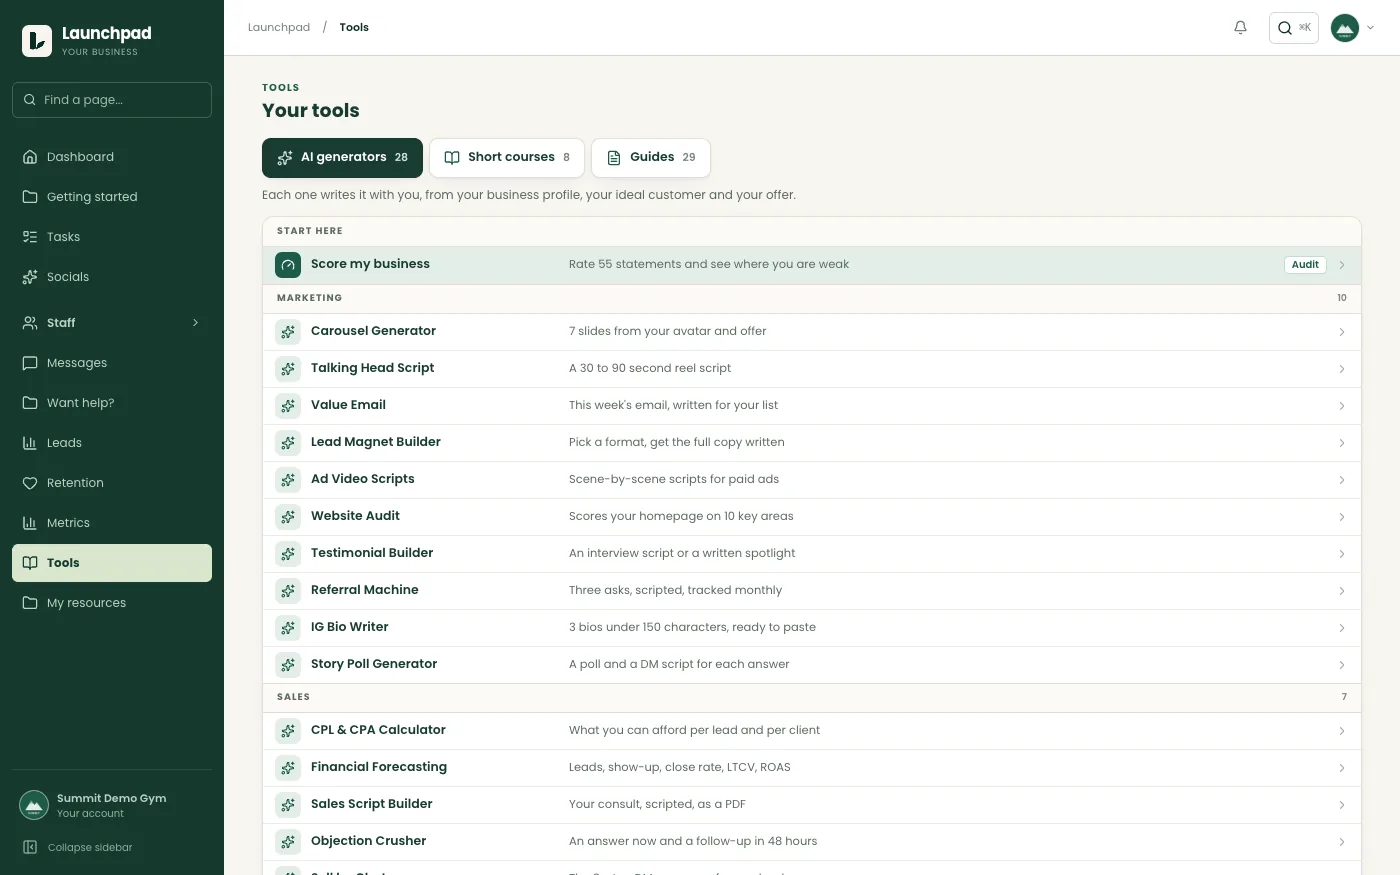Open the search icon in top bar

pos(1285,28)
